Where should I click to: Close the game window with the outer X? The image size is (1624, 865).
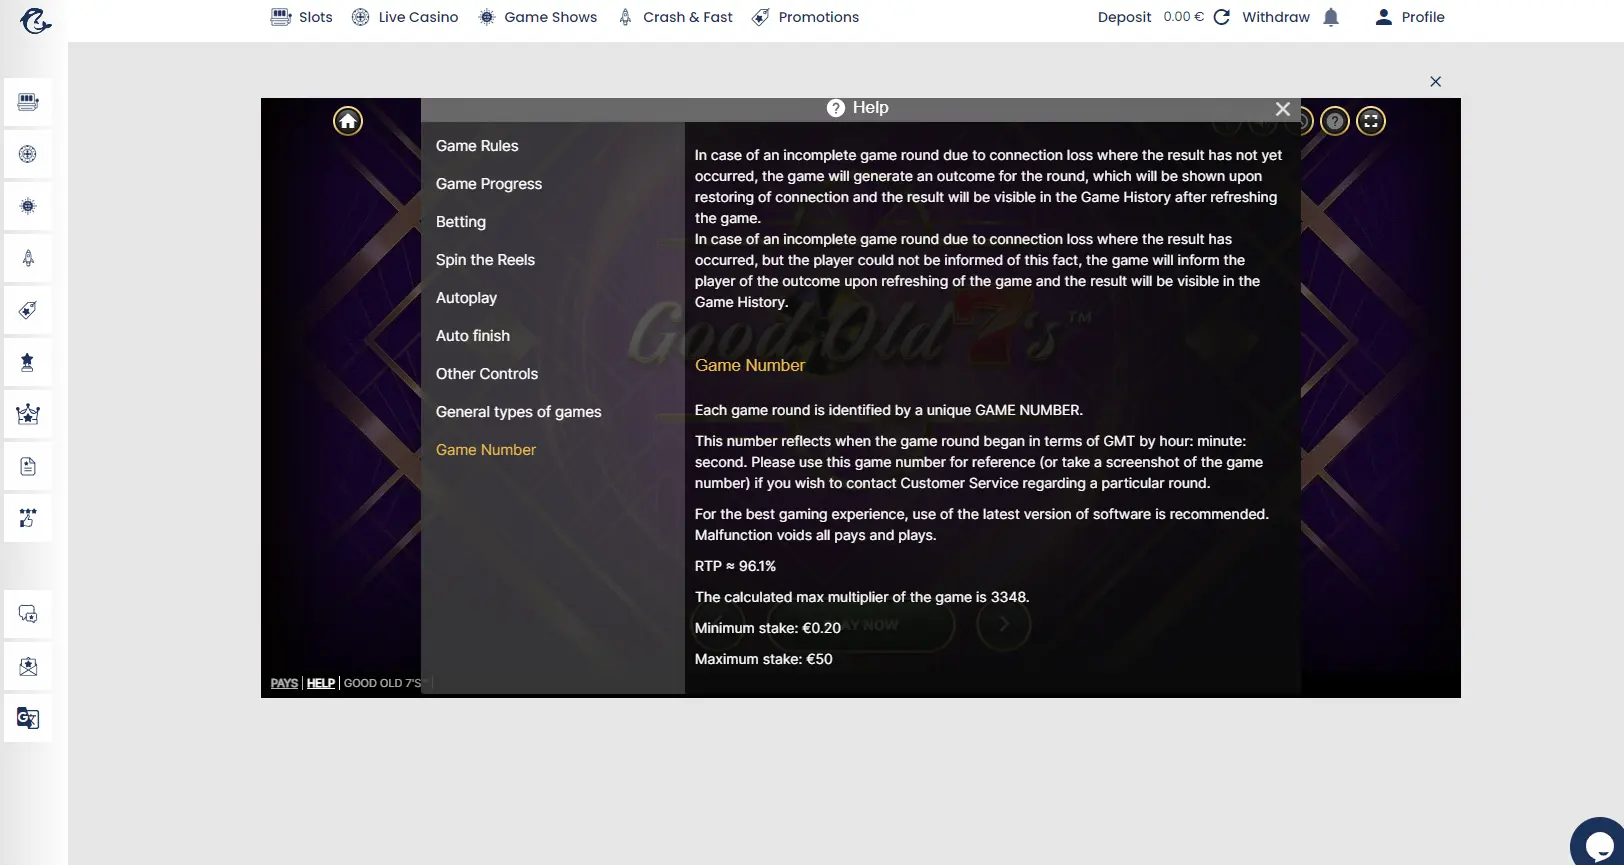[1436, 82]
